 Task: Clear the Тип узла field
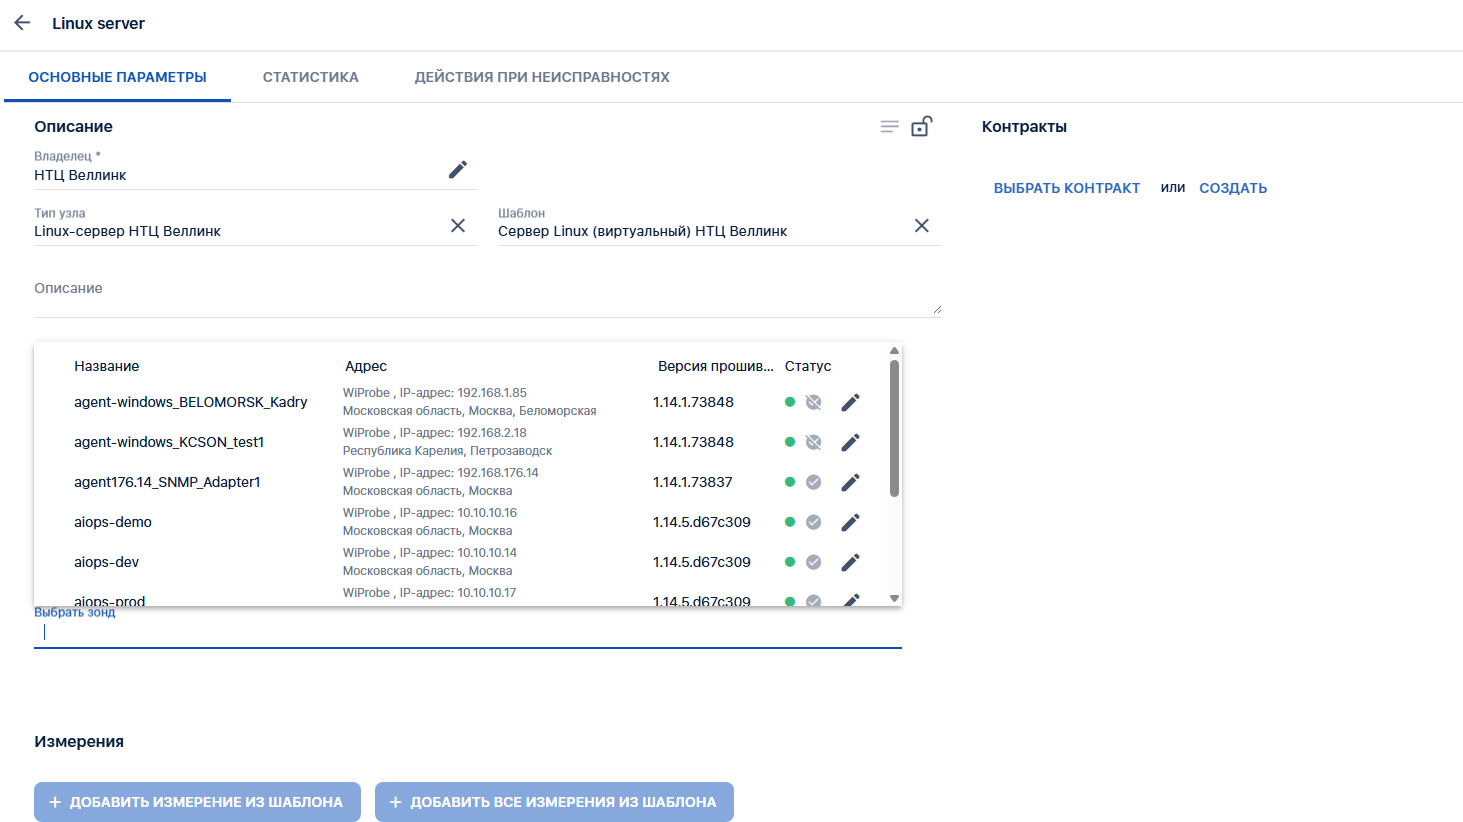tap(458, 226)
